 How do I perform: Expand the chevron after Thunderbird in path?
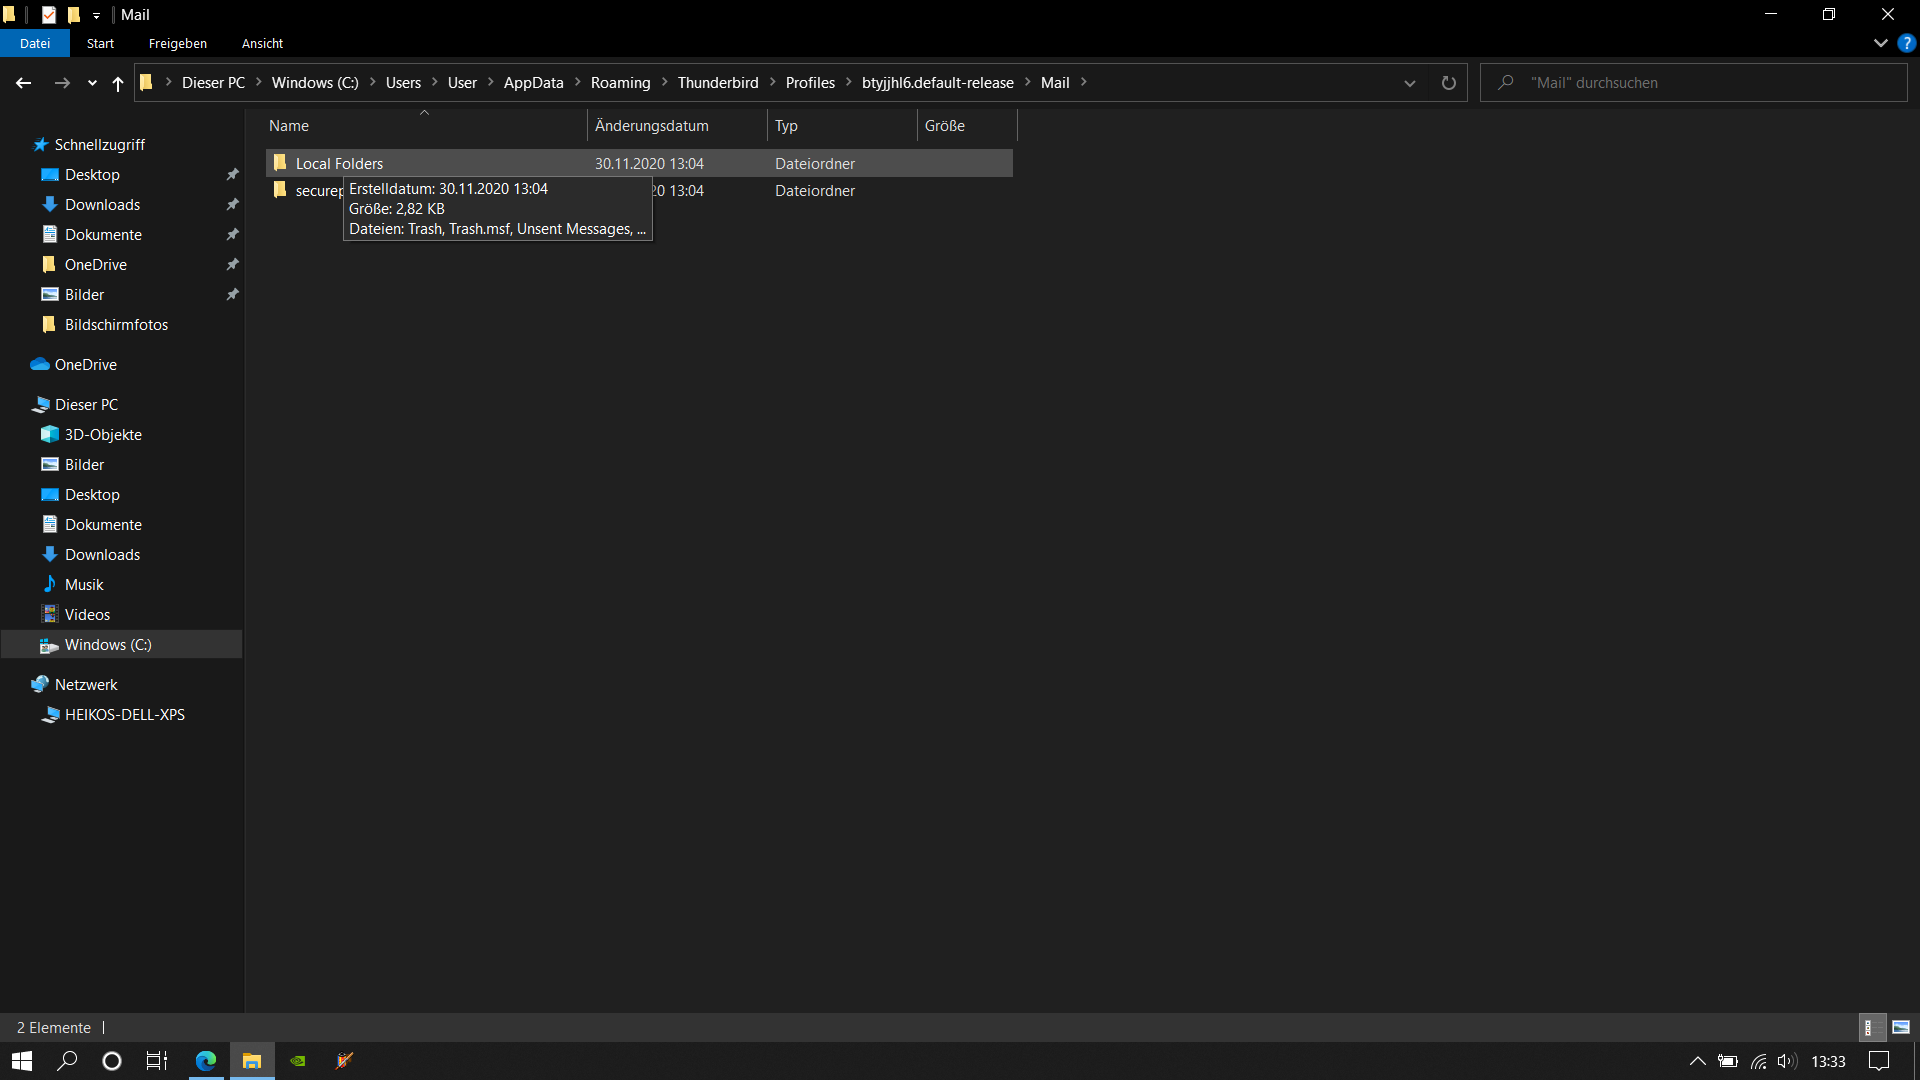pyautogui.click(x=772, y=82)
